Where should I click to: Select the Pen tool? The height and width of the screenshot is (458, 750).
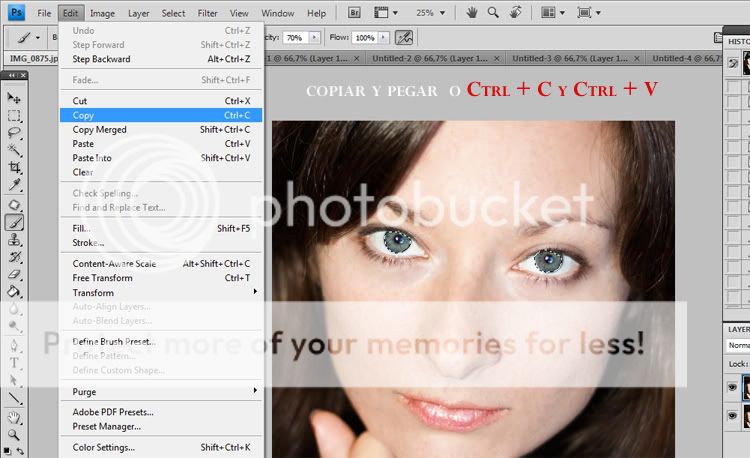point(14,345)
